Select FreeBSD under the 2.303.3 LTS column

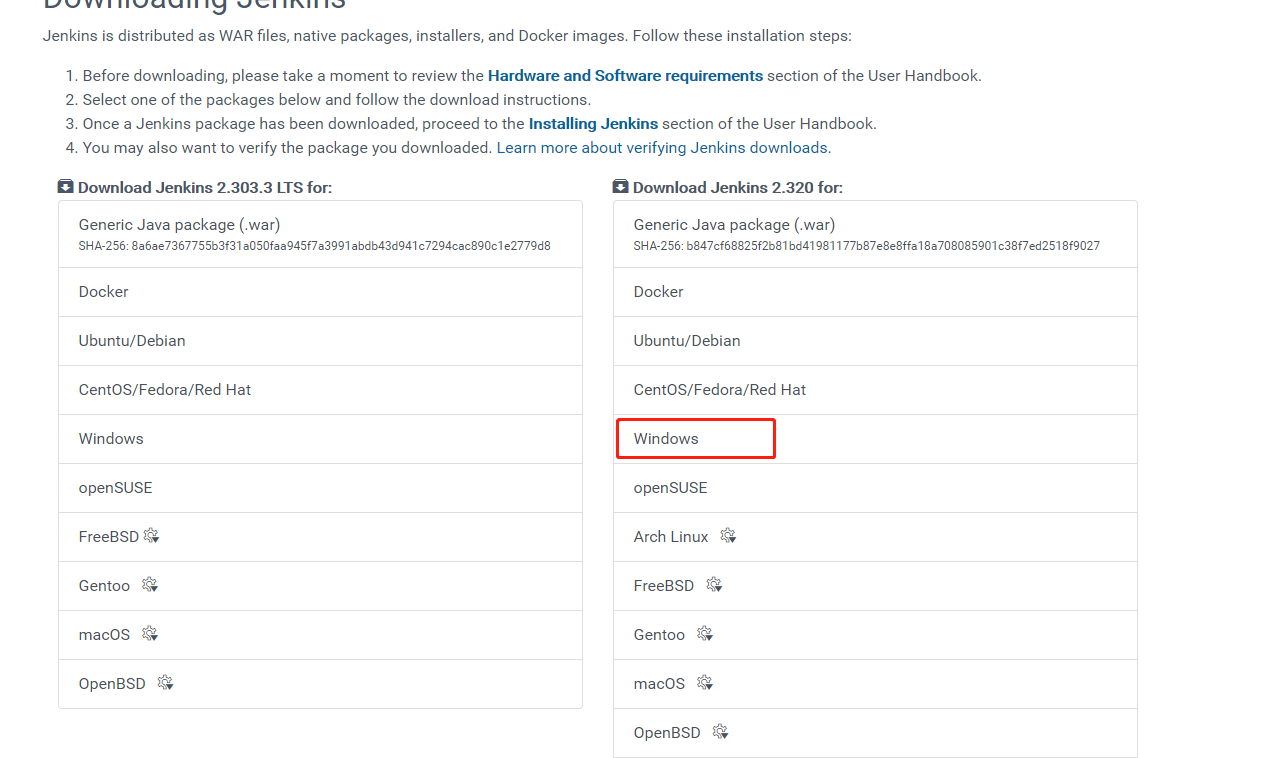[320, 537]
